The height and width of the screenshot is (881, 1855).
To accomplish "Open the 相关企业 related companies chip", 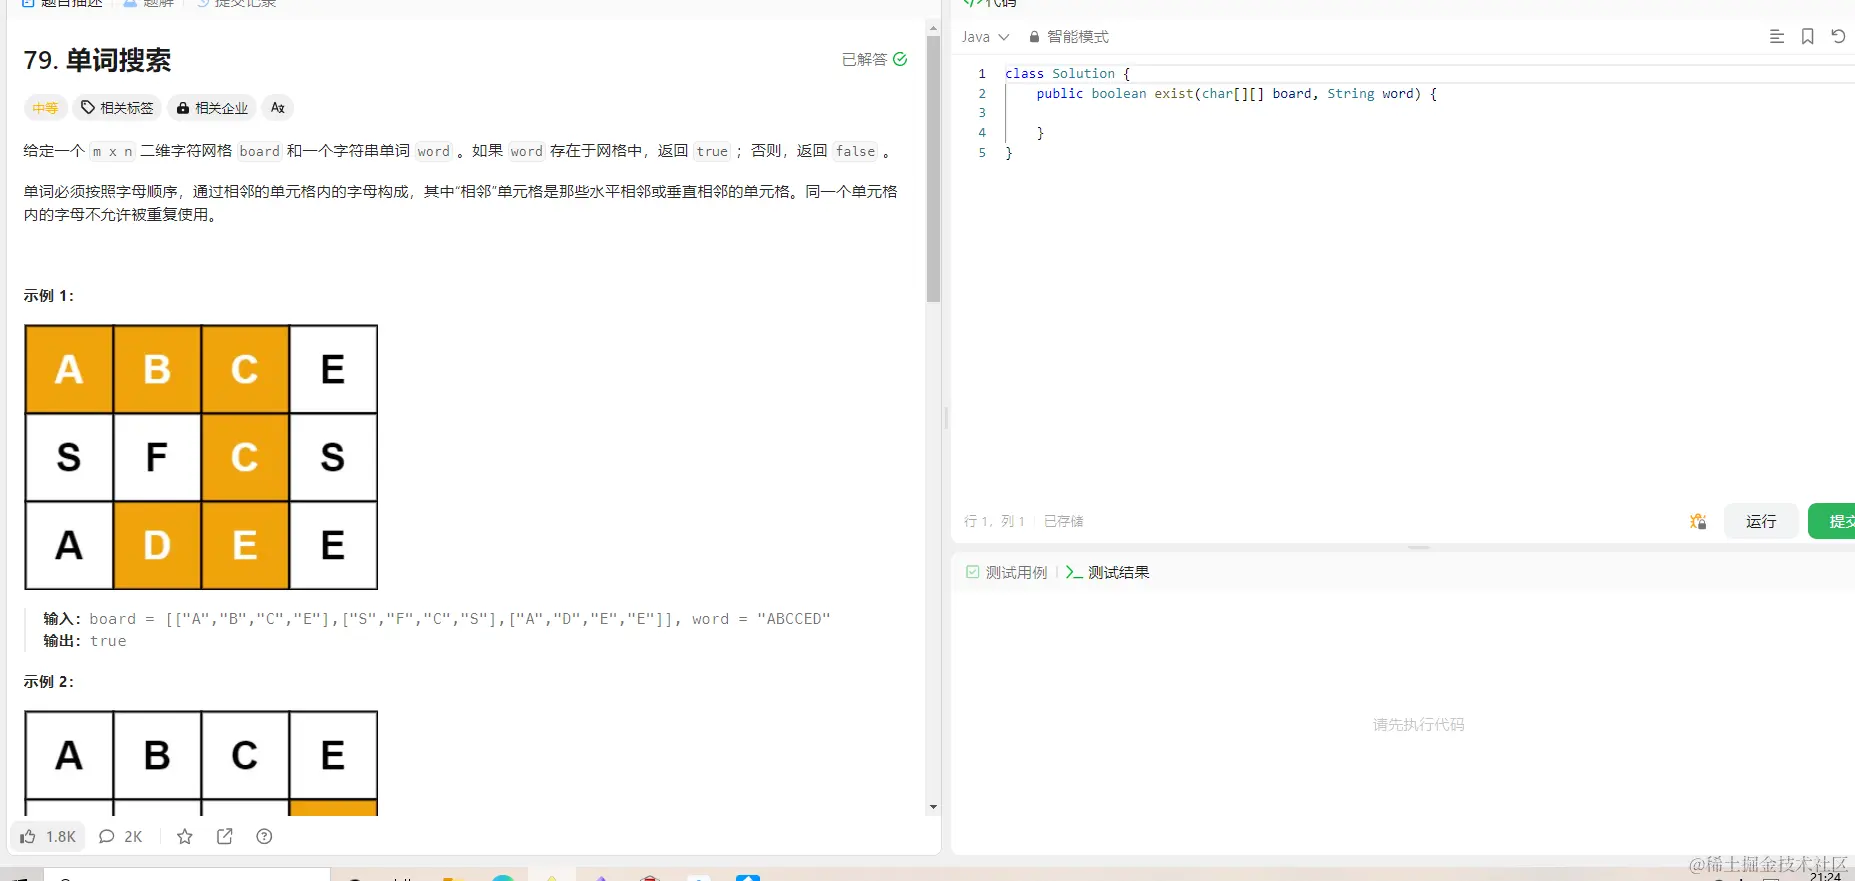I will tap(212, 108).
